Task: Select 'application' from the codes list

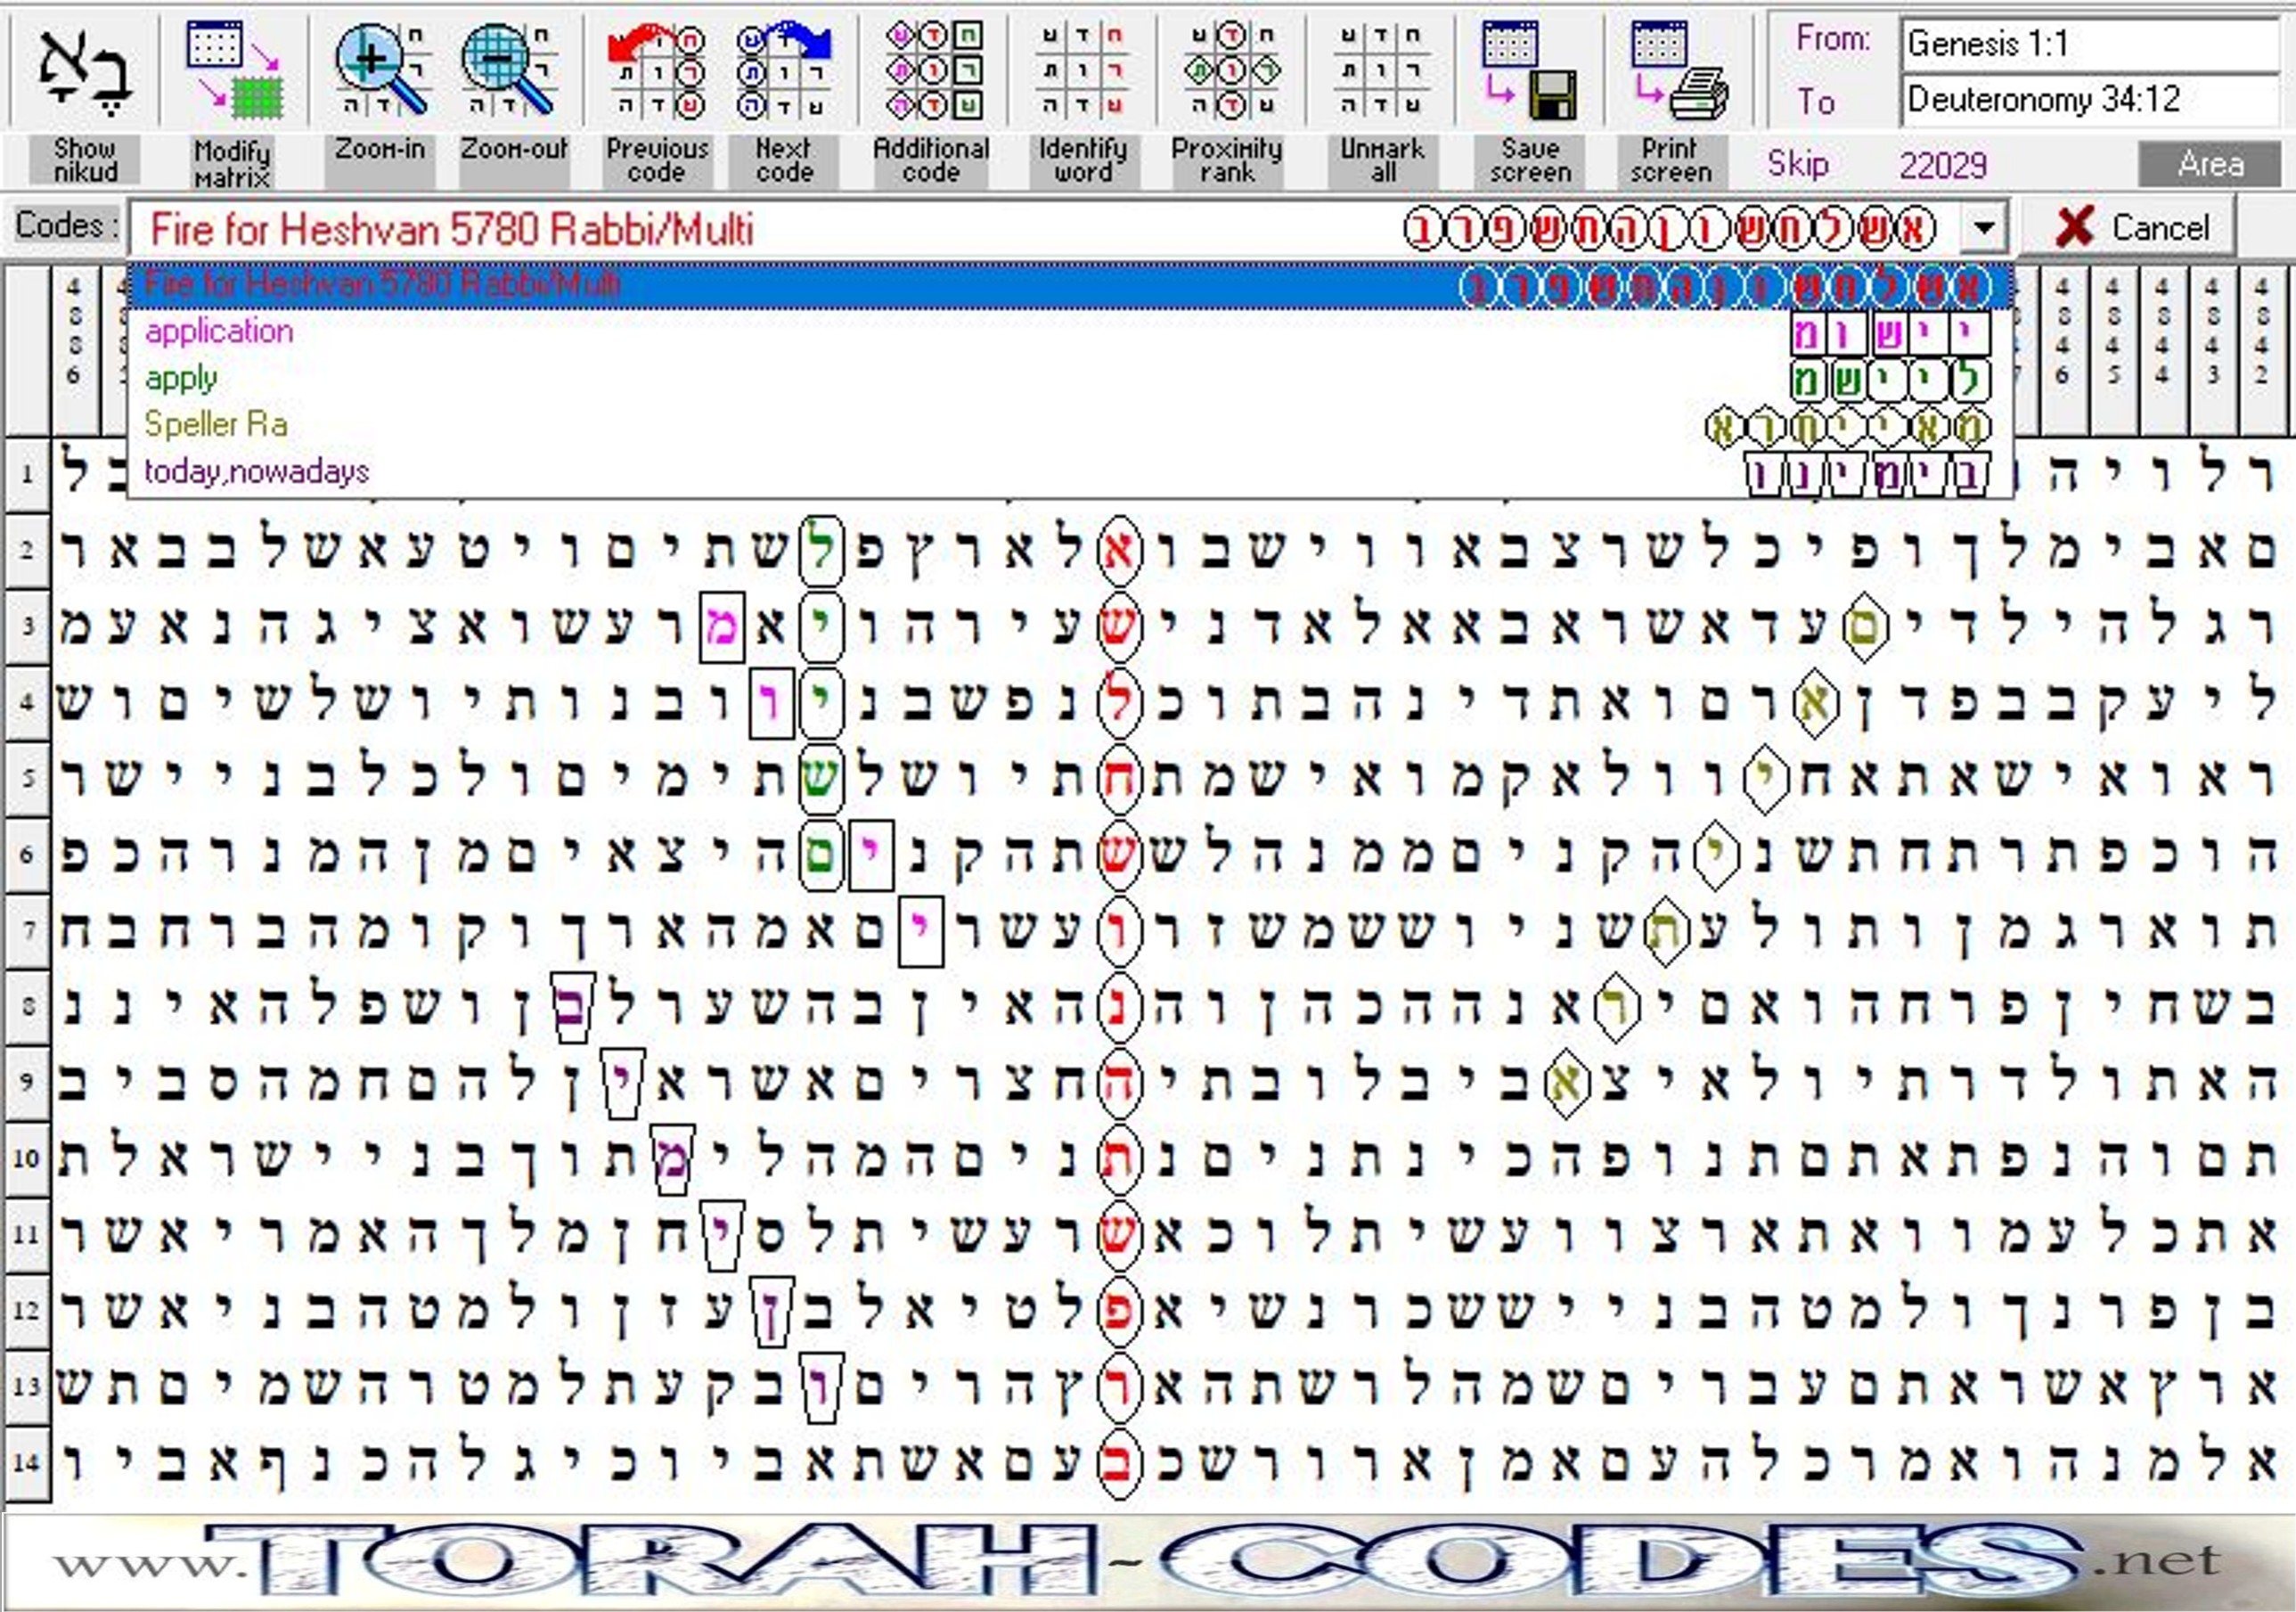Action: pyautogui.click(x=220, y=332)
